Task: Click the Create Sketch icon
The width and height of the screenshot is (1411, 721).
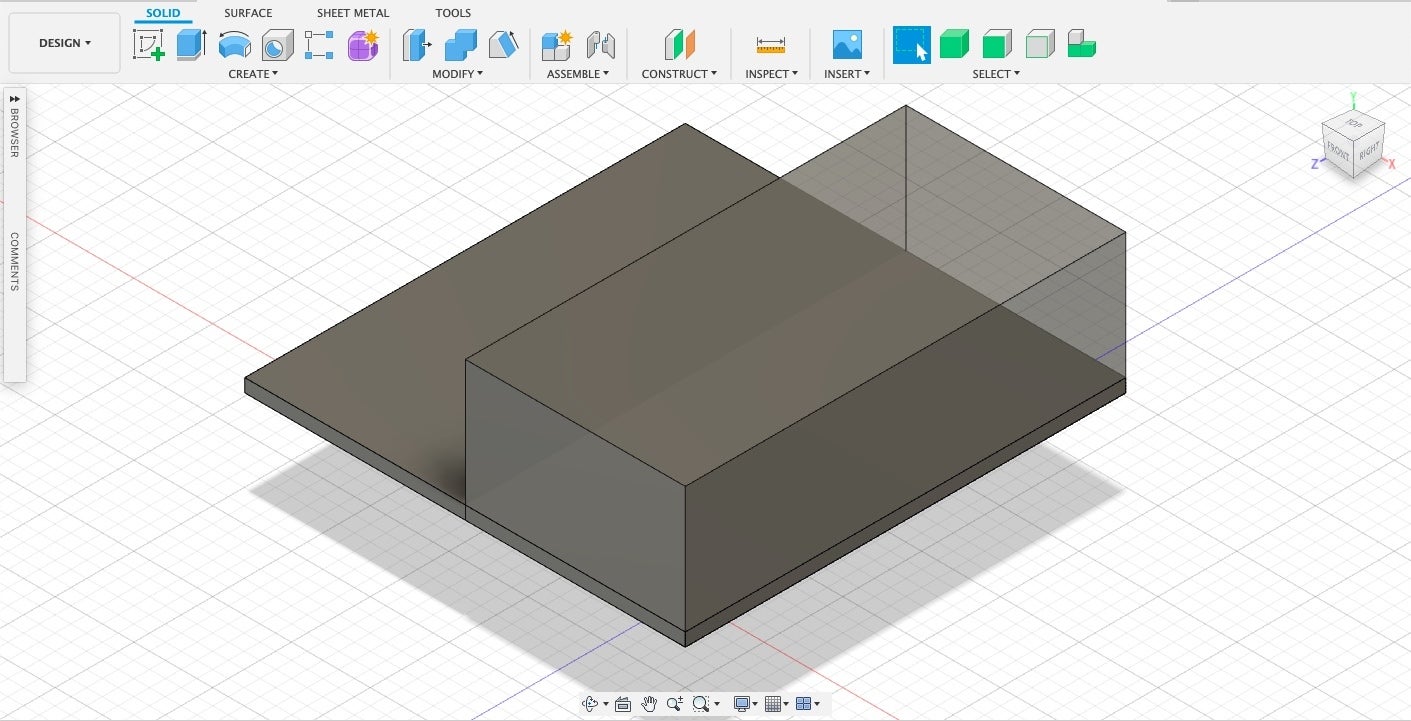Action: coord(149,45)
